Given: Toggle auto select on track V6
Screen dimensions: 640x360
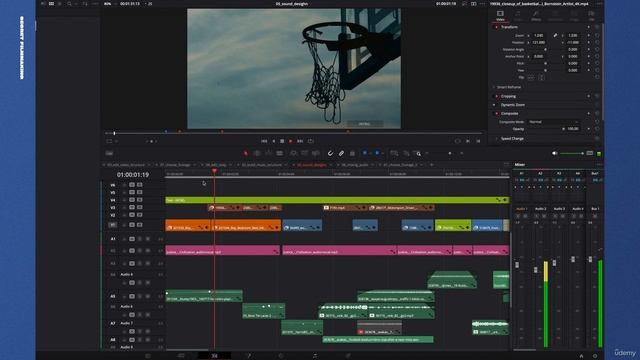Looking at the screenshot, I should (132, 185).
